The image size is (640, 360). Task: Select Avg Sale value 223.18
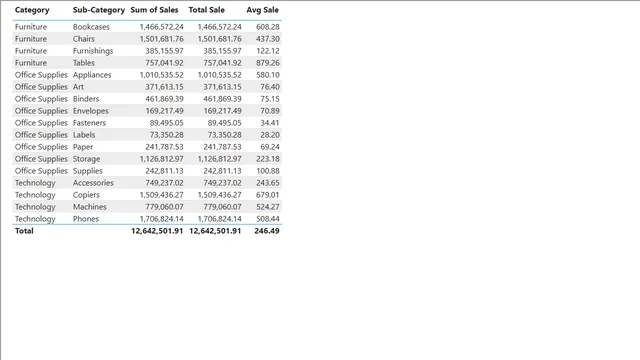(268, 159)
